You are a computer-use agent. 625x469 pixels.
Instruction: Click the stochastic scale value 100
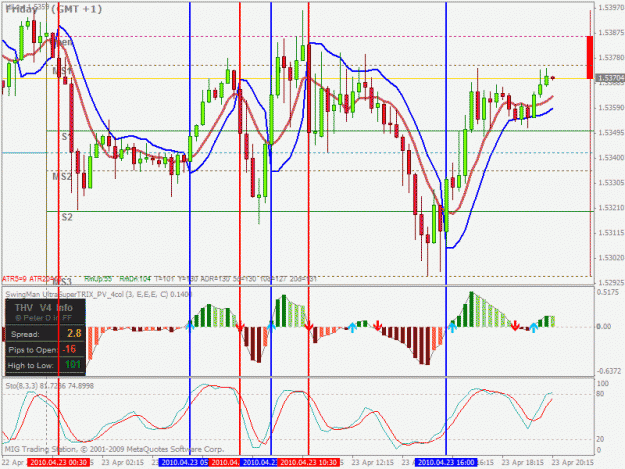coord(603,383)
